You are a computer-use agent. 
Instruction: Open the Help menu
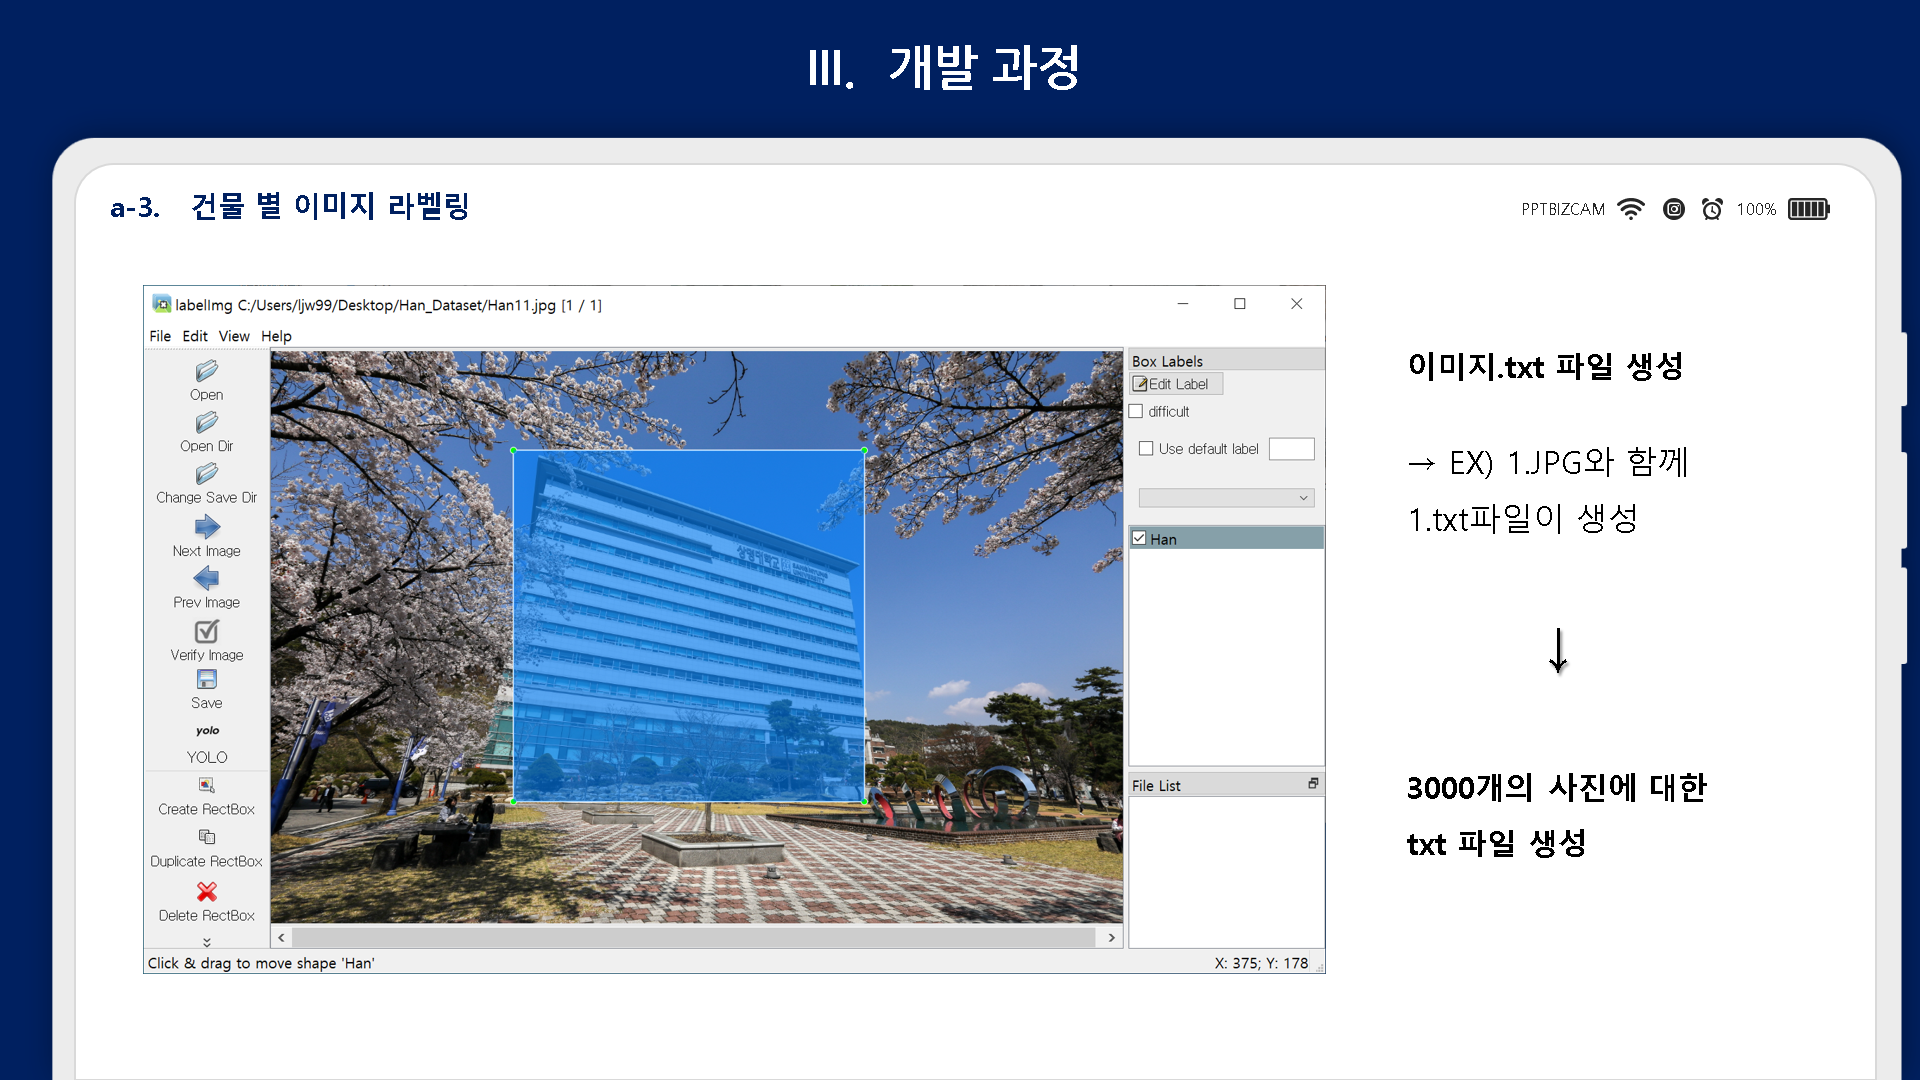tap(276, 336)
